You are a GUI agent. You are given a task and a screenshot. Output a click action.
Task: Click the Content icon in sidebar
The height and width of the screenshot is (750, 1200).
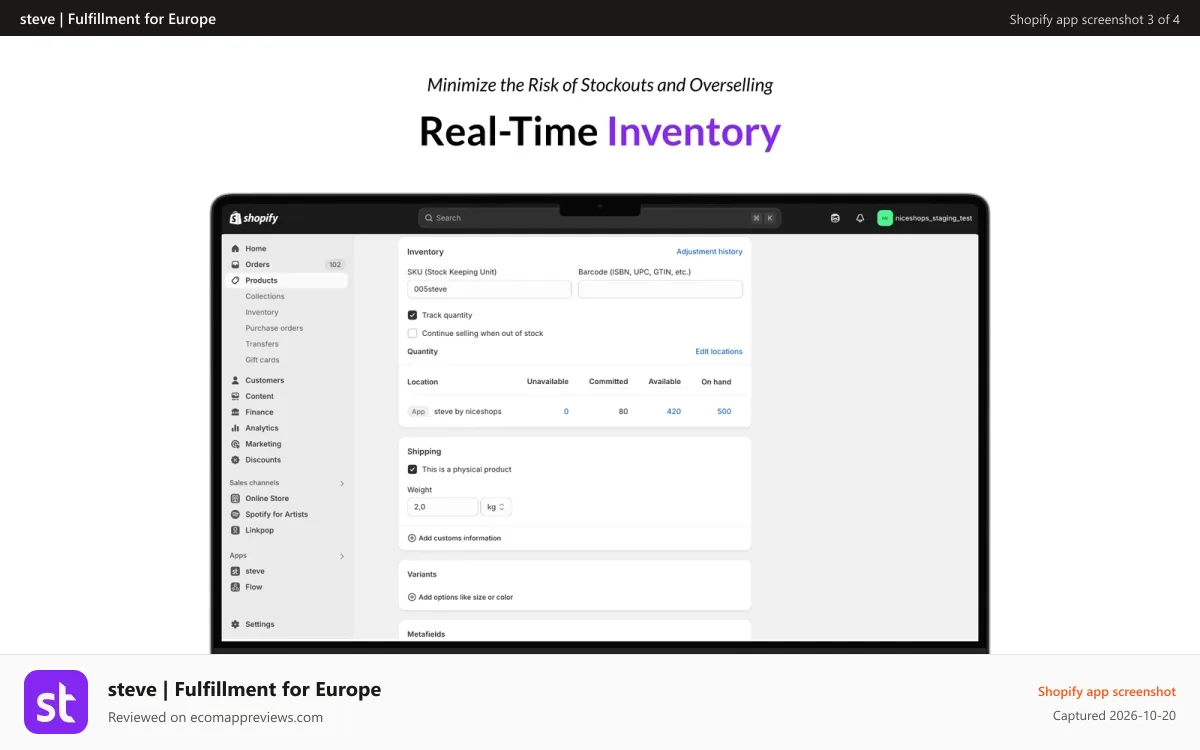235,396
